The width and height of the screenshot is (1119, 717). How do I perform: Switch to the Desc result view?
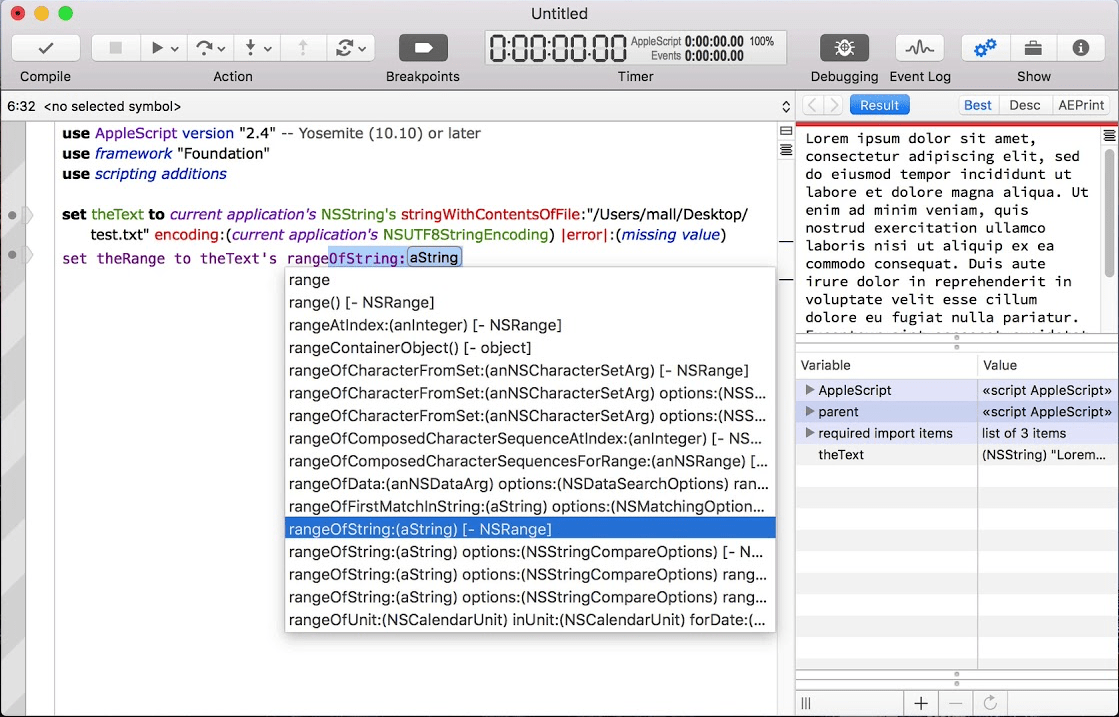(x=1025, y=105)
